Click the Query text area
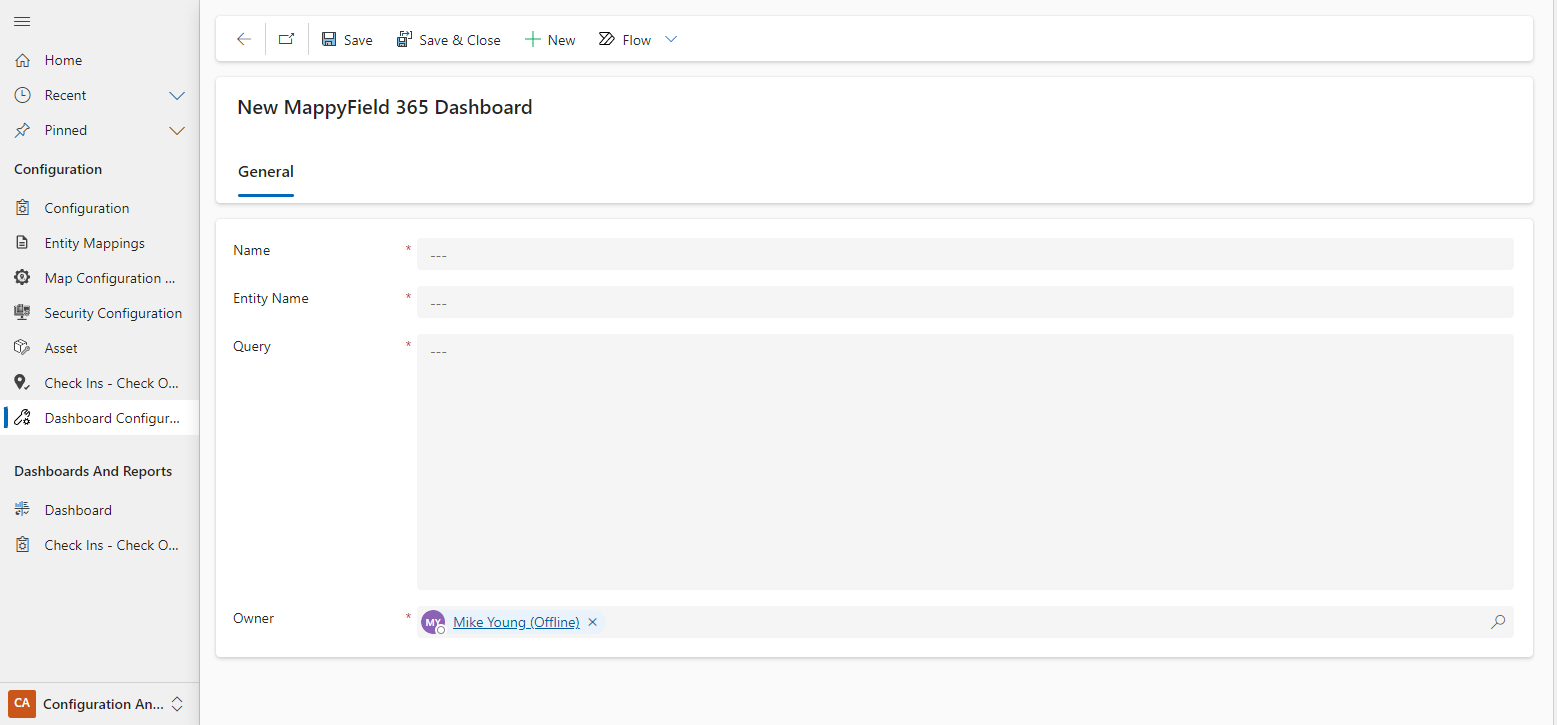Screen dimensions: 1557x725 (x=965, y=462)
